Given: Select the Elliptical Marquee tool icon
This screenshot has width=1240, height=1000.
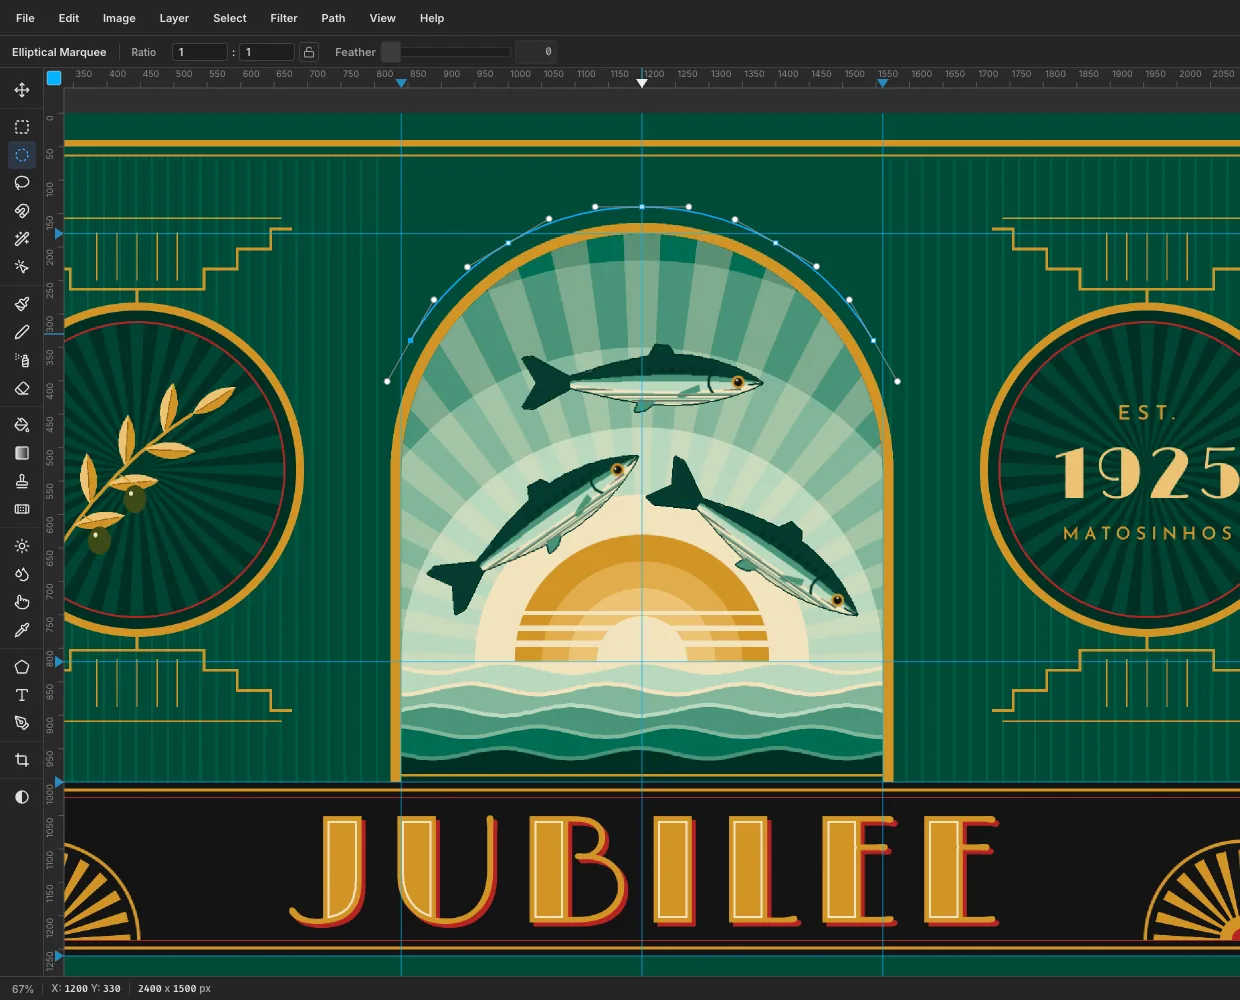Looking at the screenshot, I should pyautogui.click(x=22, y=155).
